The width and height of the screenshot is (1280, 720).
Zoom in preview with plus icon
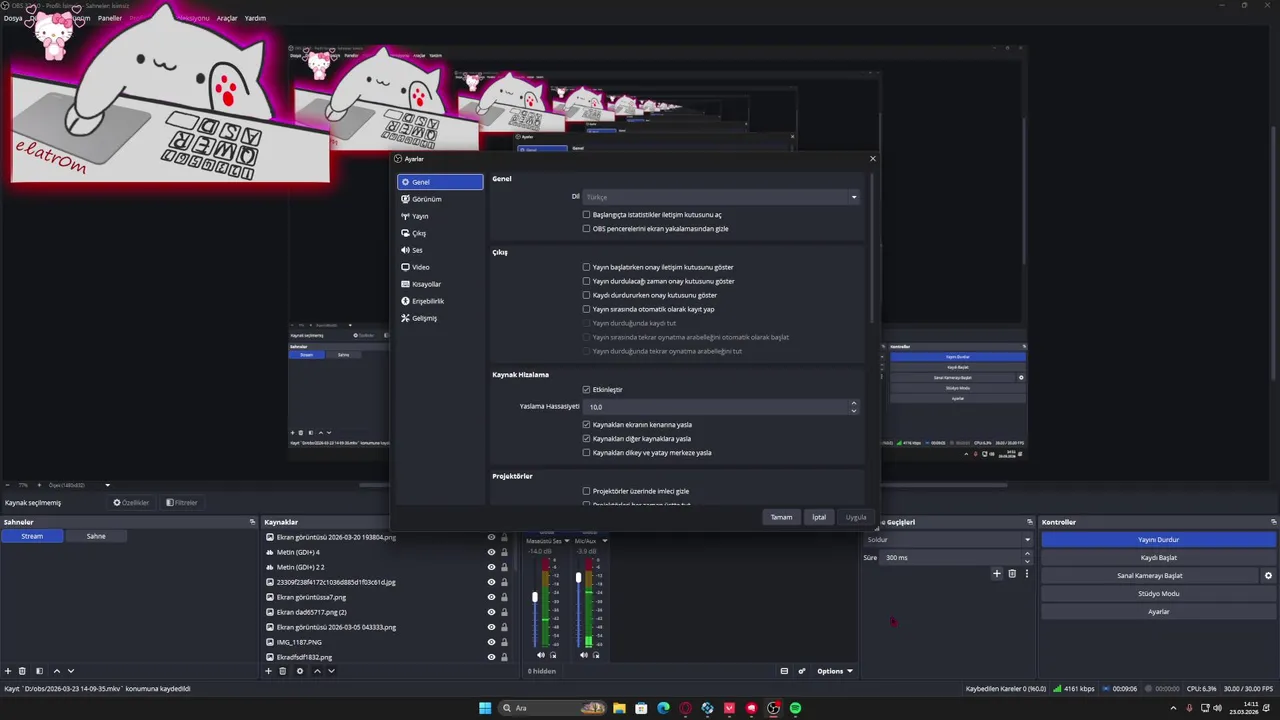[40, 485]
